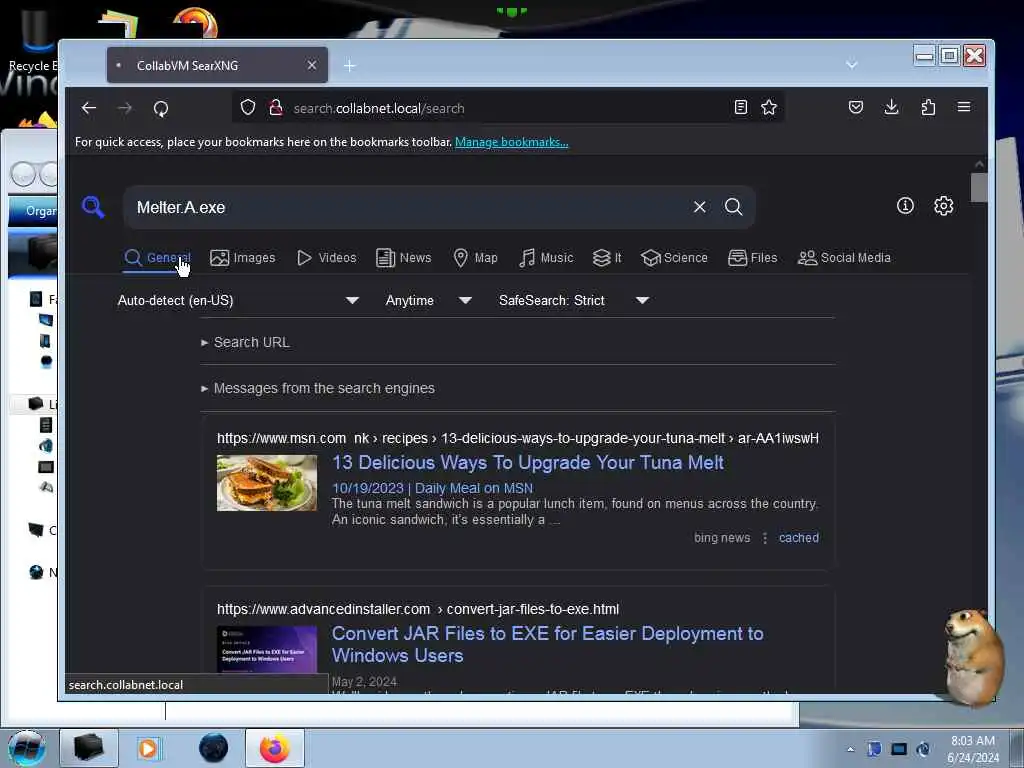
Task: Switch to the It search tab
Action: click(x=607, y=257)
